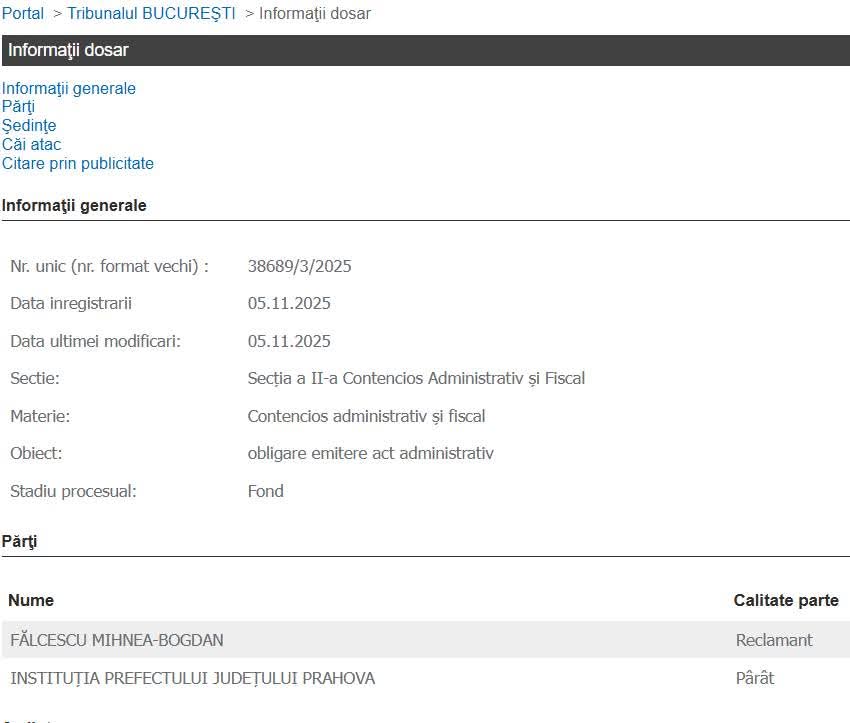Screen dimensions: 850x723
Task: Click the Nume column header
Action: click(31, 601)
